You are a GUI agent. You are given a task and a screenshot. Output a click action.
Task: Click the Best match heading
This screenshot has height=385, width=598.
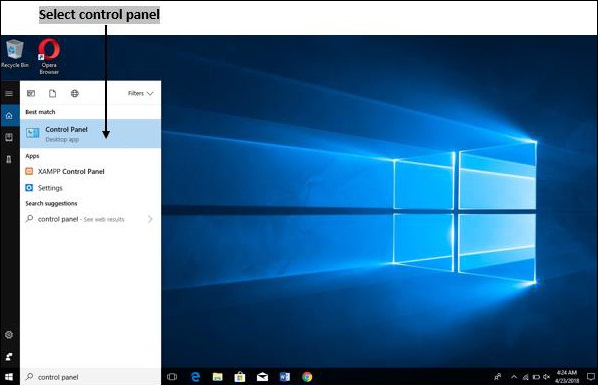[x=40, y=112]
